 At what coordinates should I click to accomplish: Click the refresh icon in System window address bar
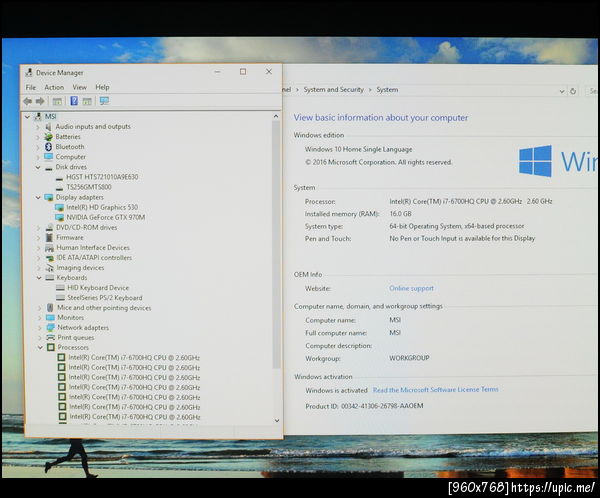pos(573,91)
